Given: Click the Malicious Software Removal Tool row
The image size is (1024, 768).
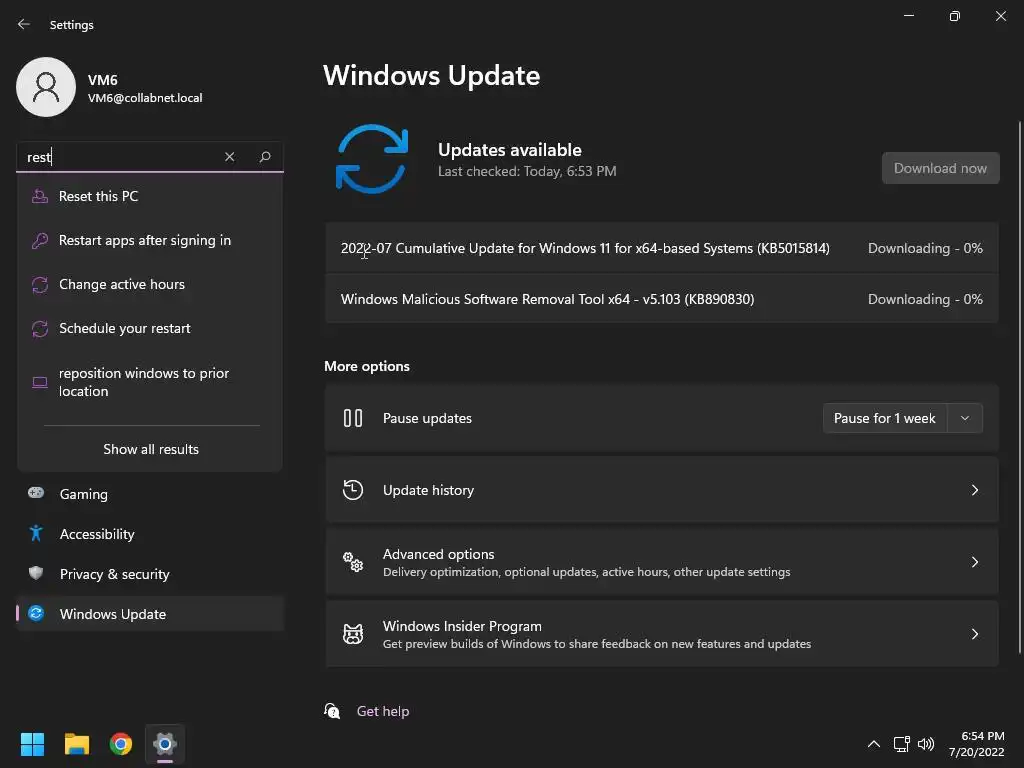Looking at the screenshot, I should click(662, 299).
